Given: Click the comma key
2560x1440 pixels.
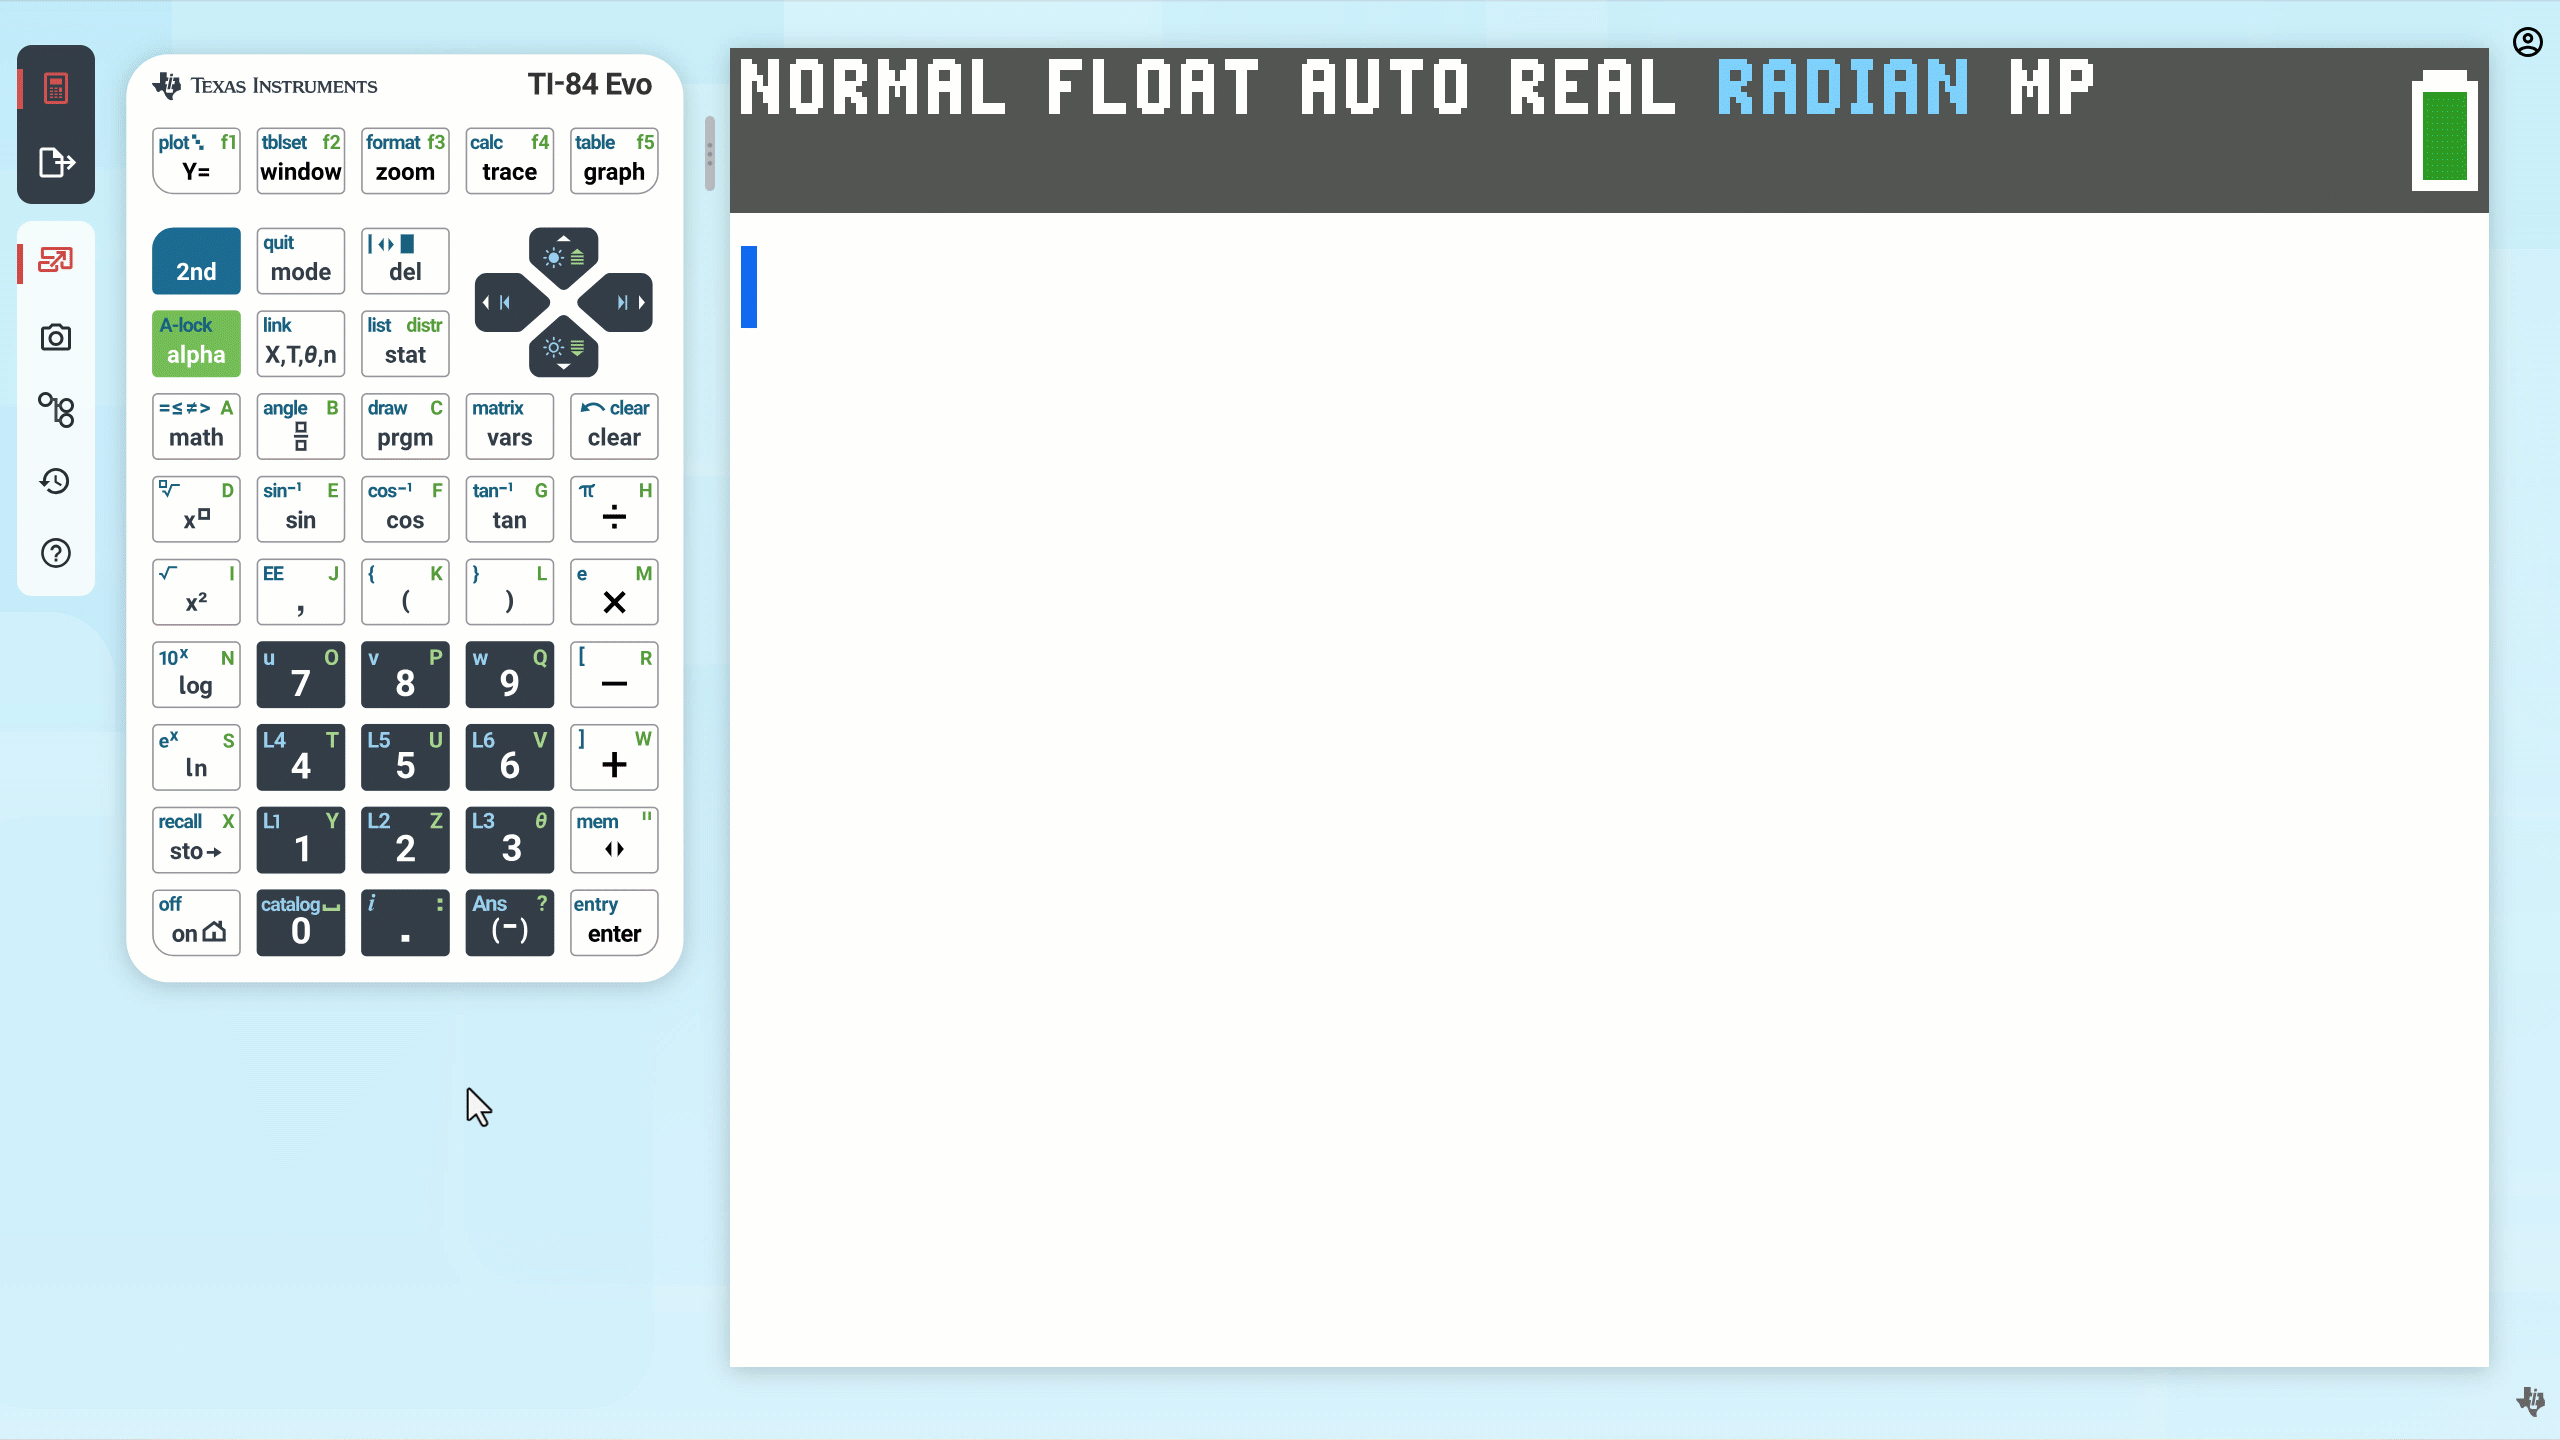Looking at the screenshot, I should (x=301, y=593).
